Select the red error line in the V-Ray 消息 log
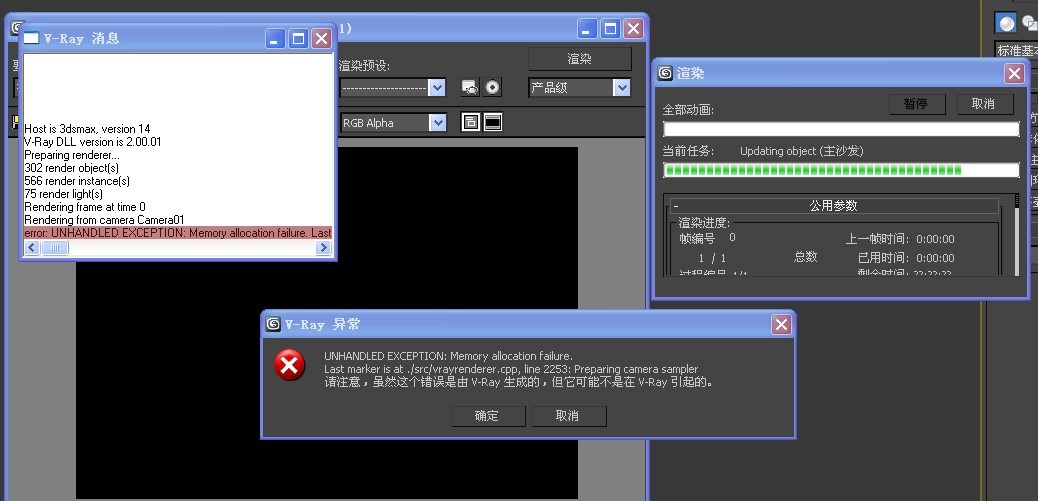The height and width of the screenshot is (501, 1038). pos(178,233)
